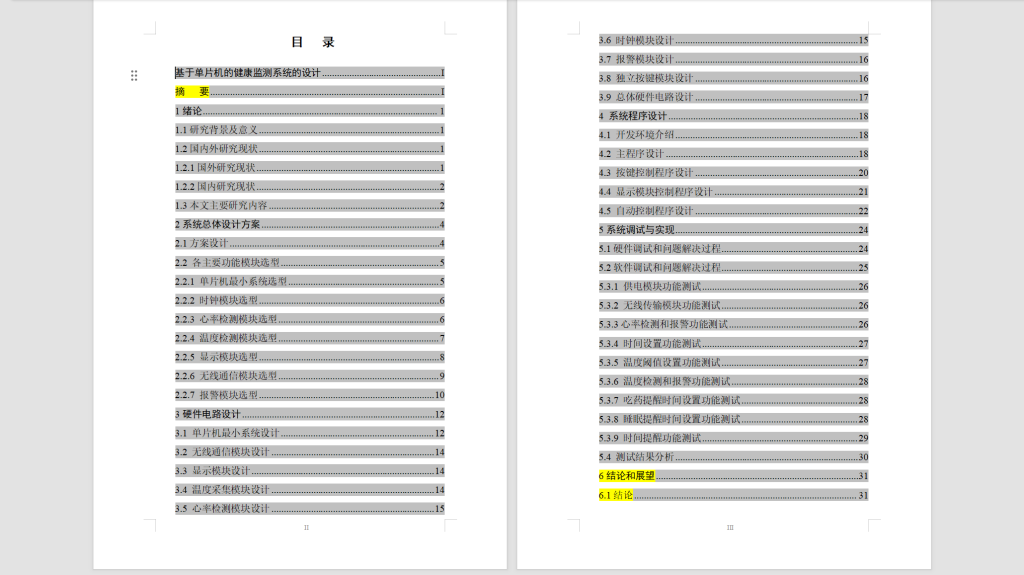The image size is (1024, 575).
Task: Click the 2.2.3 心率检测模块选型 entry
Action: point(226,319)
